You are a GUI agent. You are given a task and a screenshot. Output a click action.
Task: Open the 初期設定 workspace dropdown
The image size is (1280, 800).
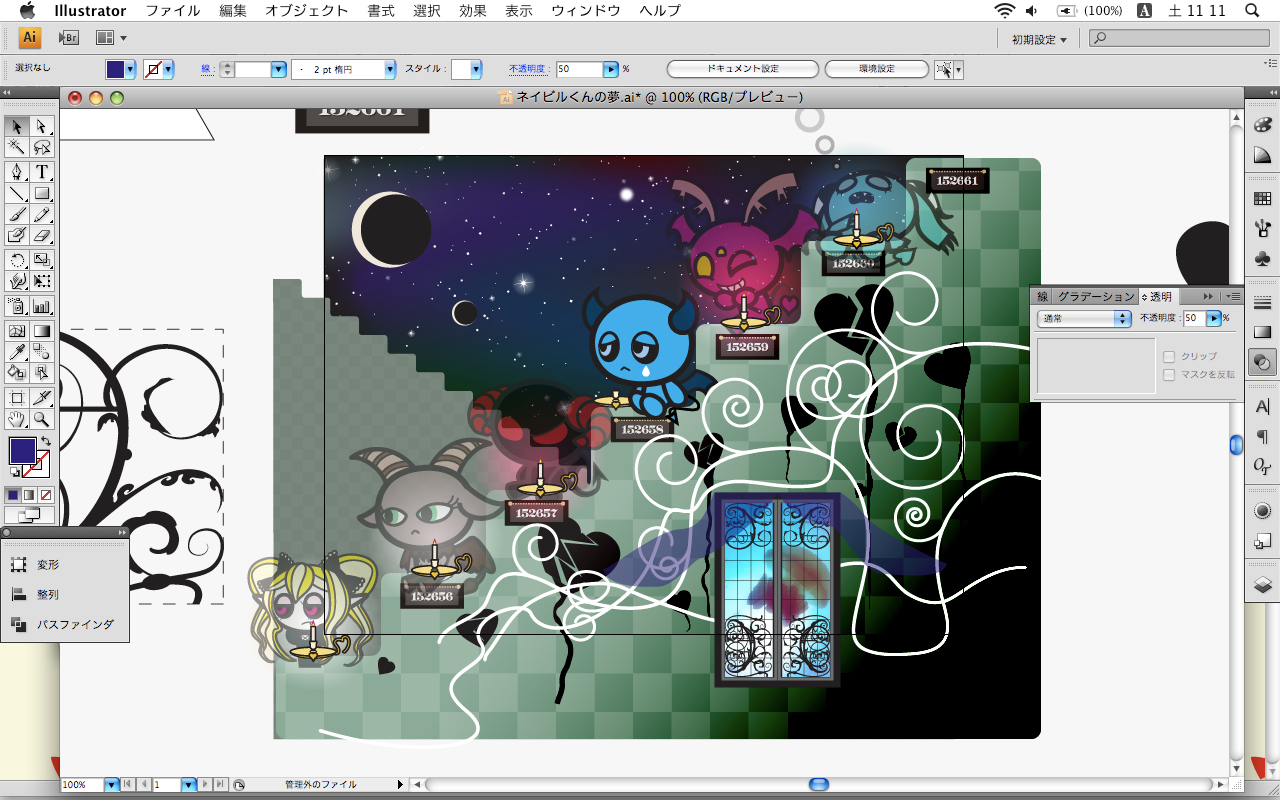click(1039, 39)
